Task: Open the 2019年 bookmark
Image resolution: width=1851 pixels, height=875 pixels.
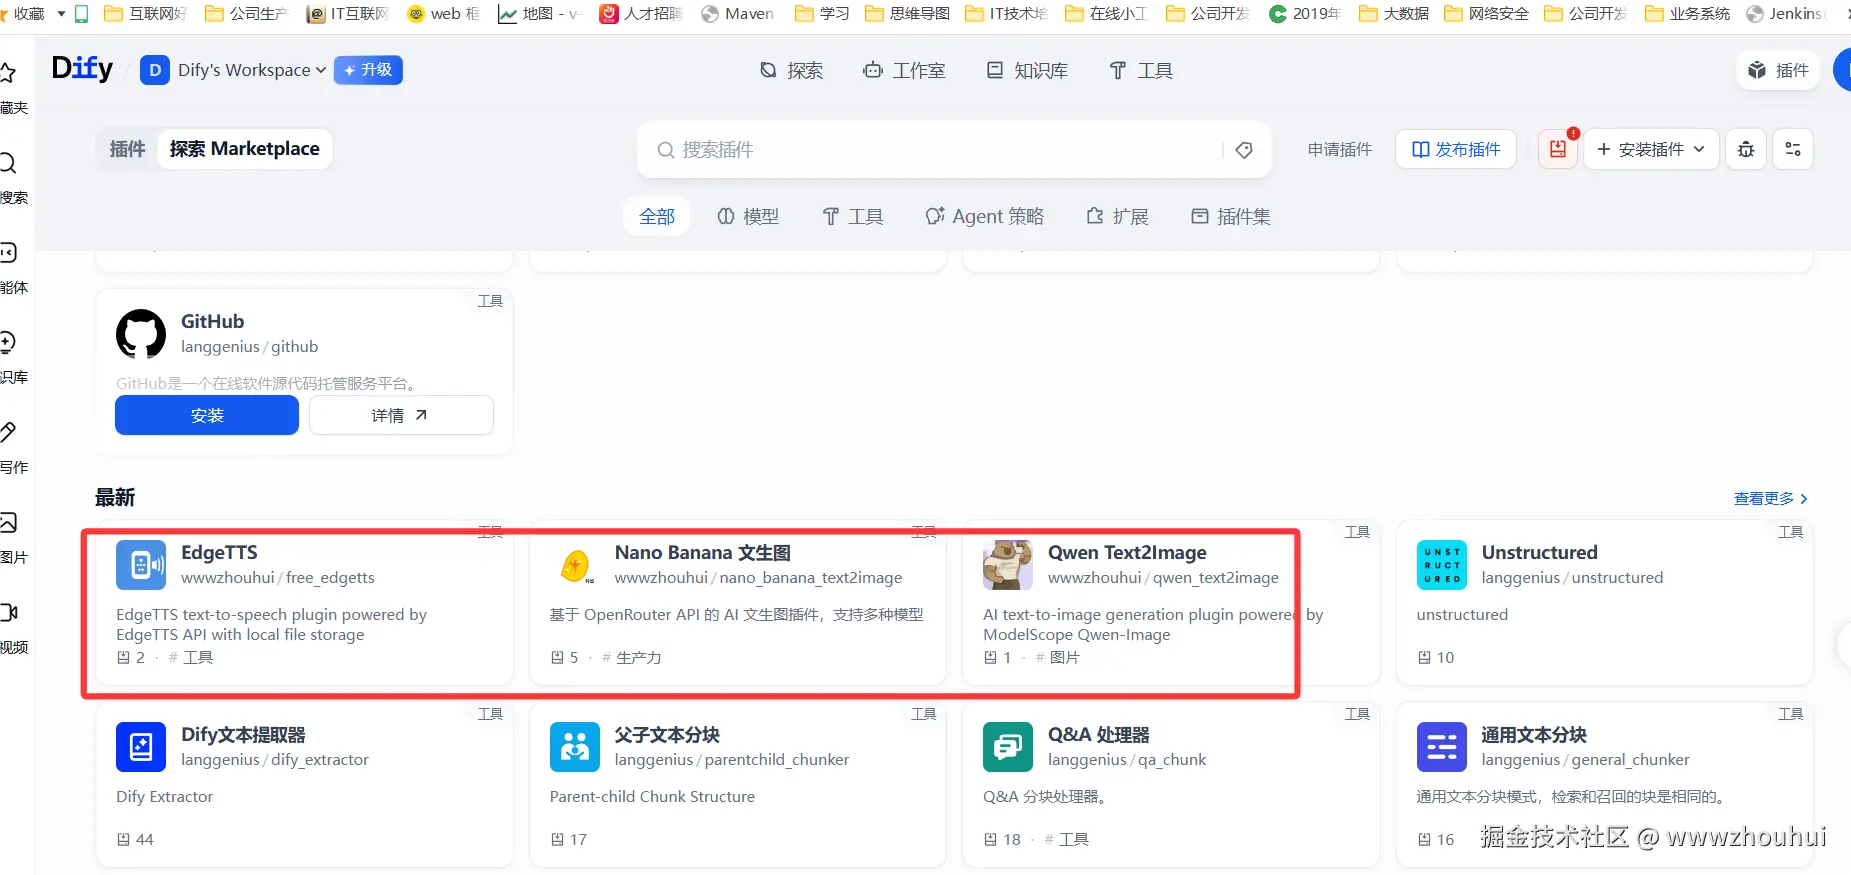Action: [1305, 13]
